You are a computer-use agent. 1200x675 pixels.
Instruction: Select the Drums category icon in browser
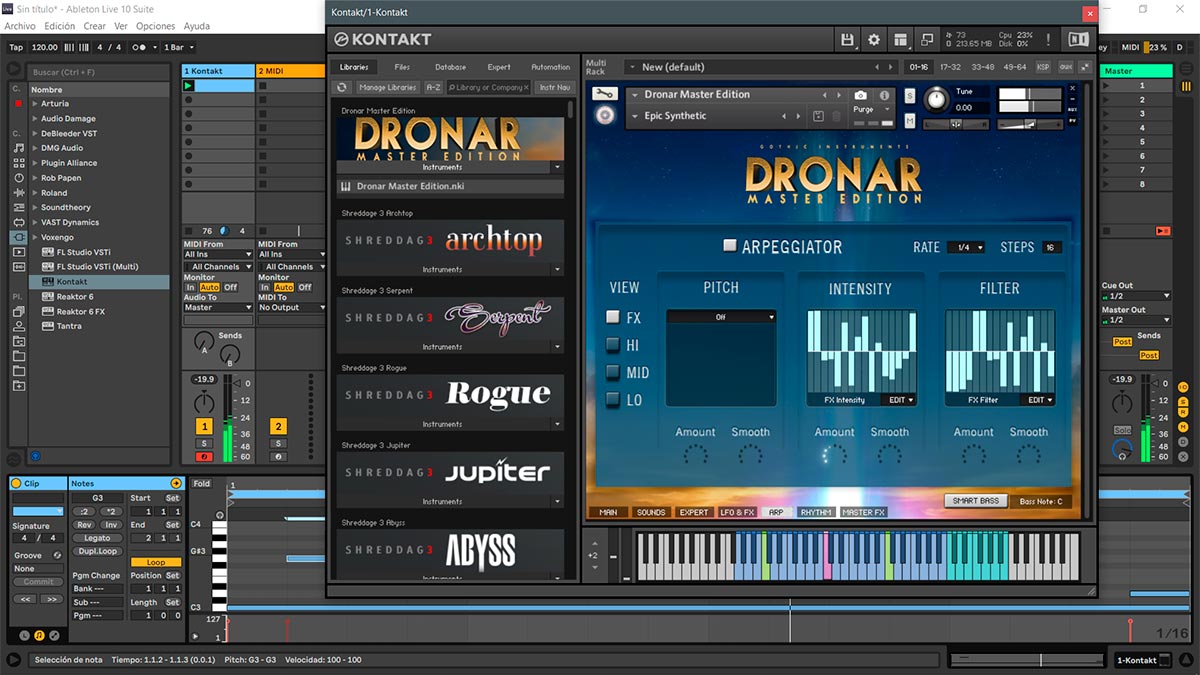point(18,163)
